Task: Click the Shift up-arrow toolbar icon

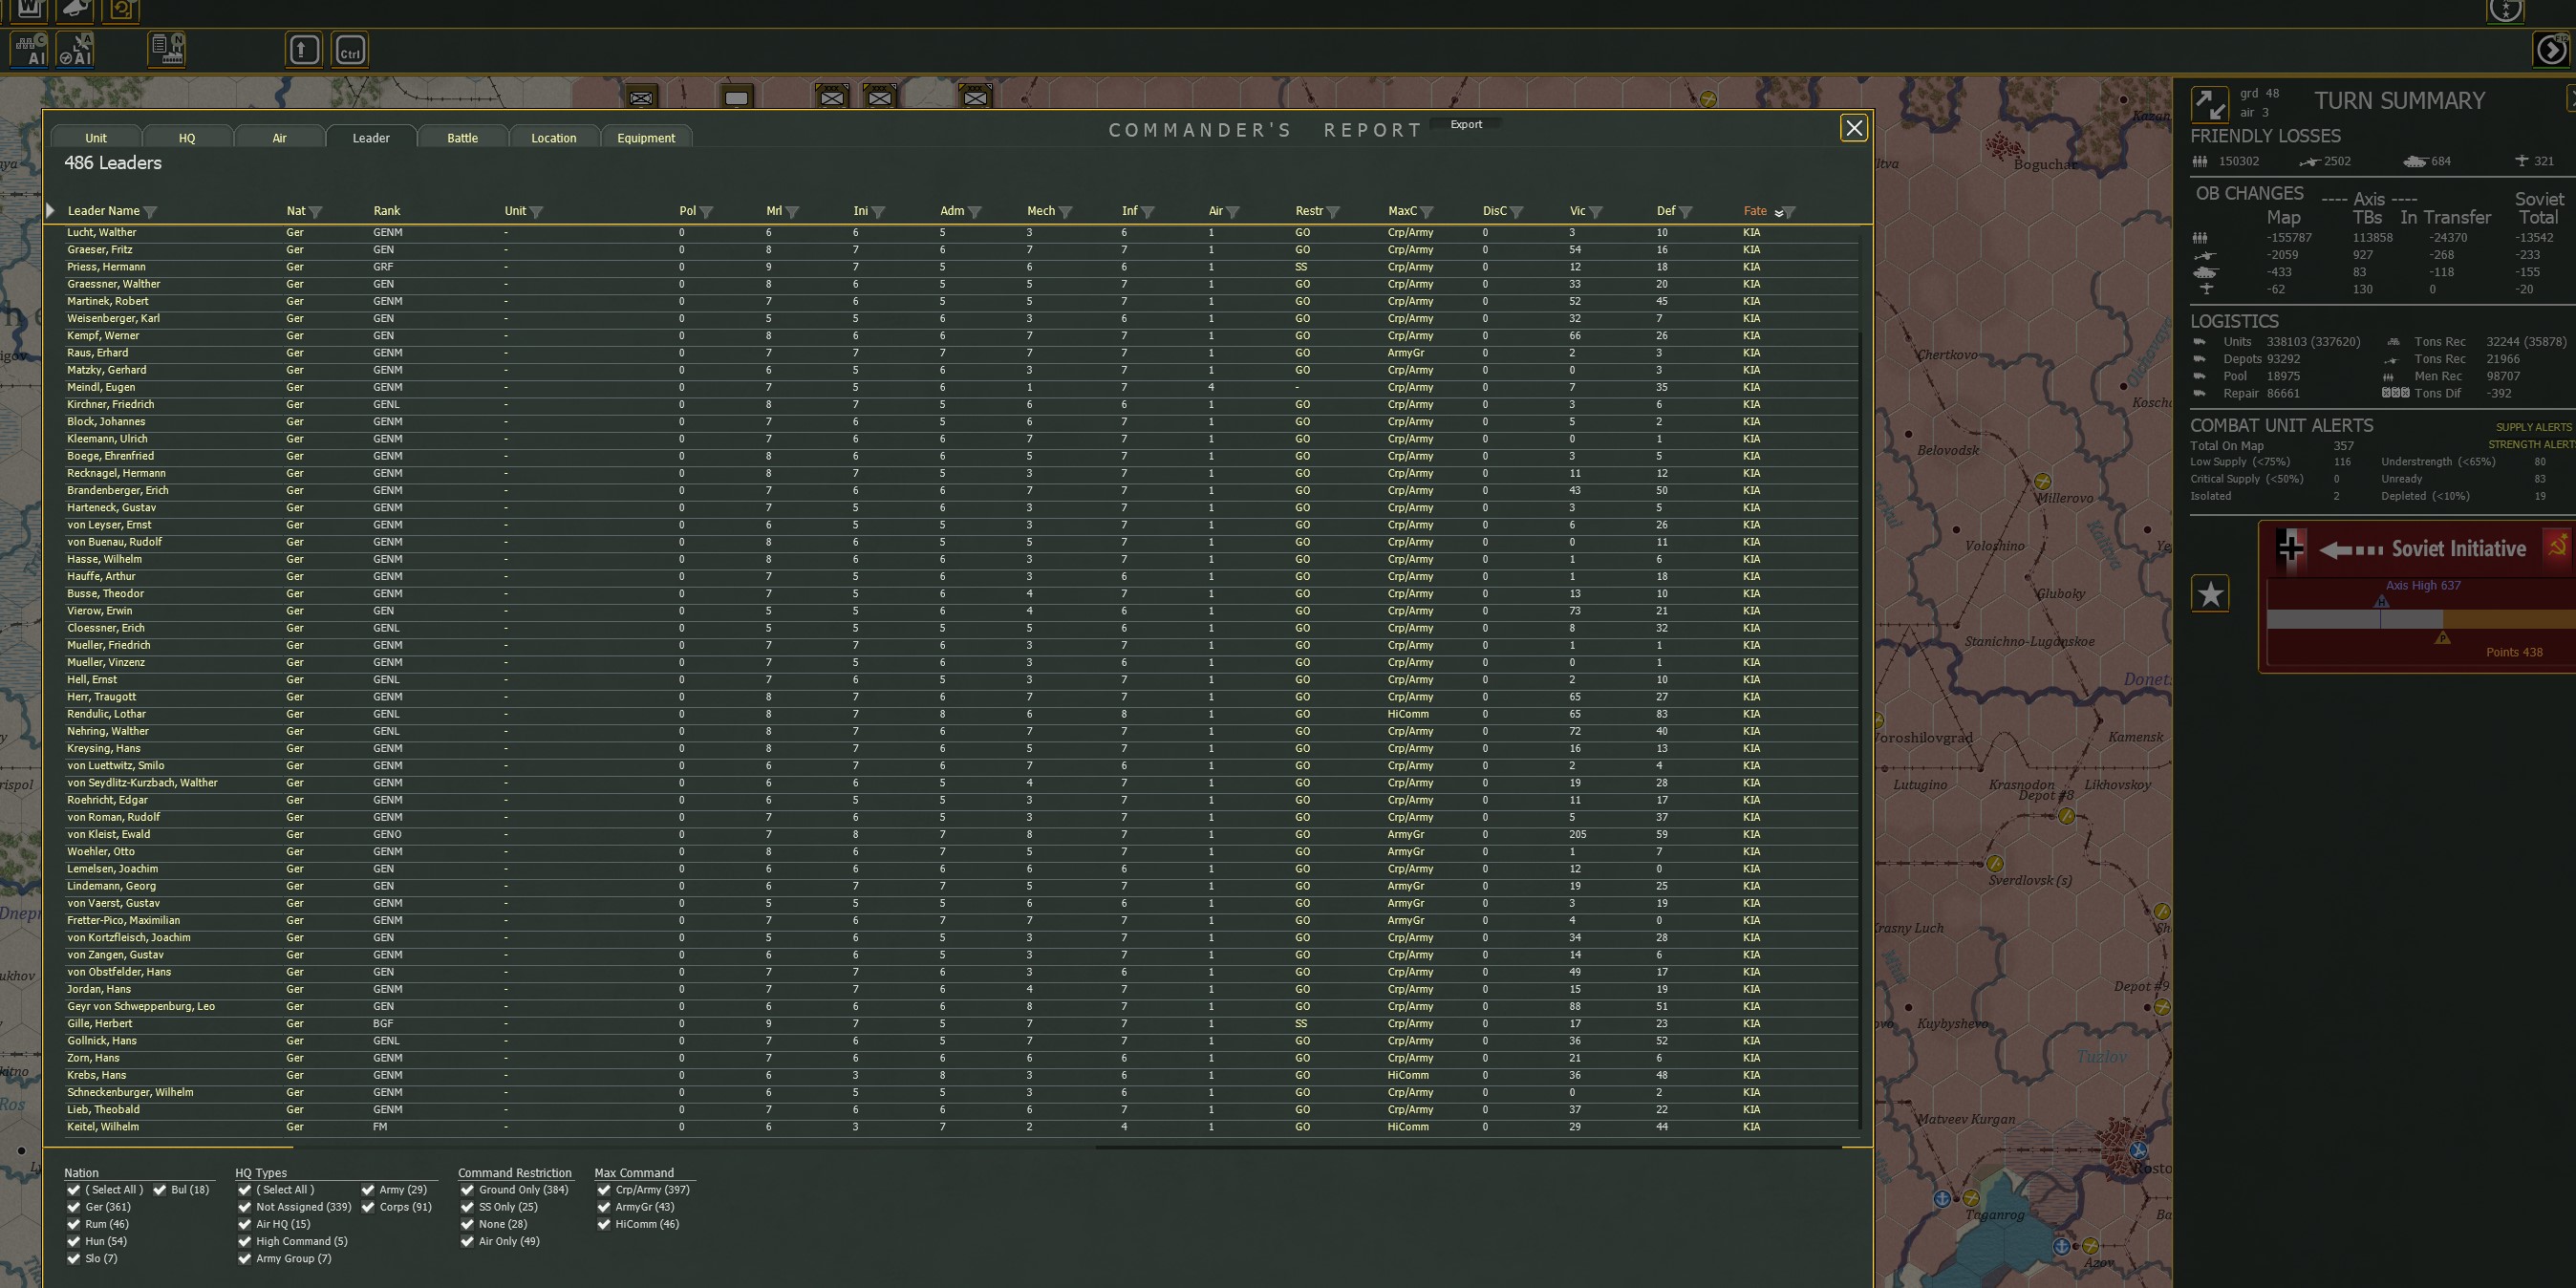Action: coord(304,50)
